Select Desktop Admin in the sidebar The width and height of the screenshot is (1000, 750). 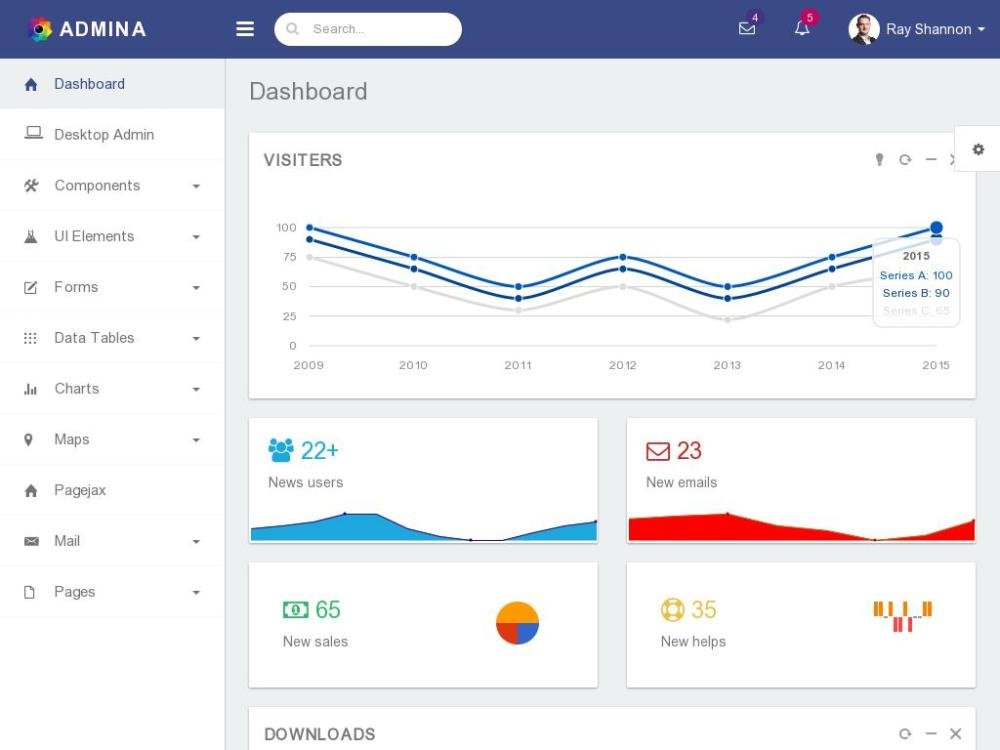[x=104, y=135]
